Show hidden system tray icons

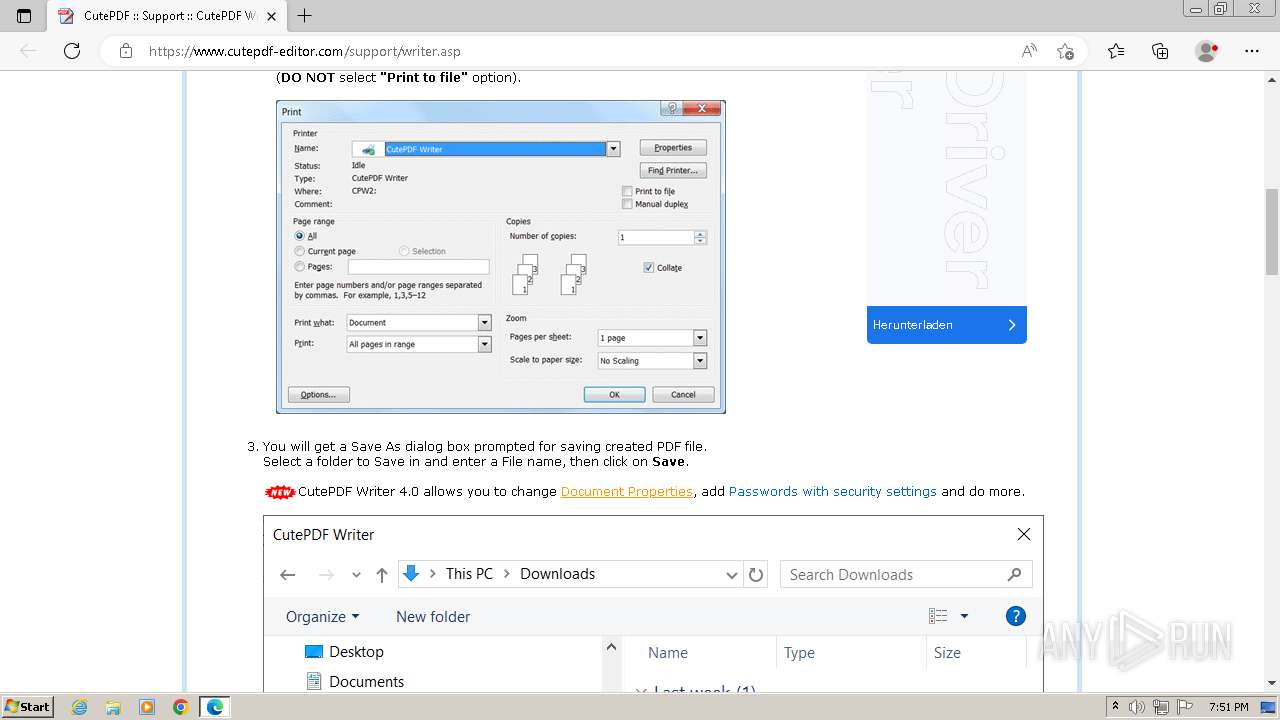(1116, 707)
